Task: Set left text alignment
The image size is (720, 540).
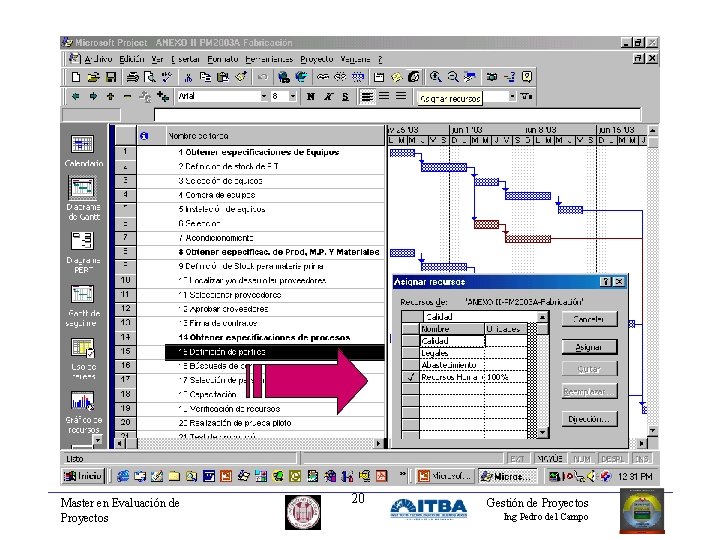Action: pyautogui.click(x=367, y=96)
